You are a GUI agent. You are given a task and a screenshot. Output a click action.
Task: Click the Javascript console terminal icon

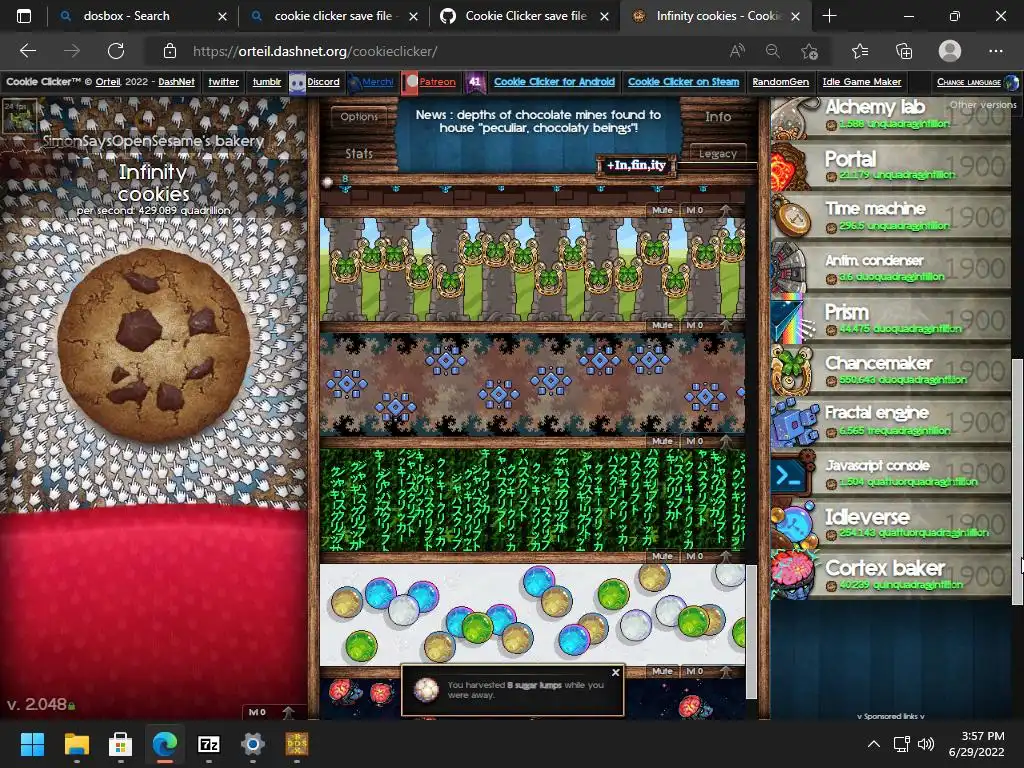coord(792,472)
